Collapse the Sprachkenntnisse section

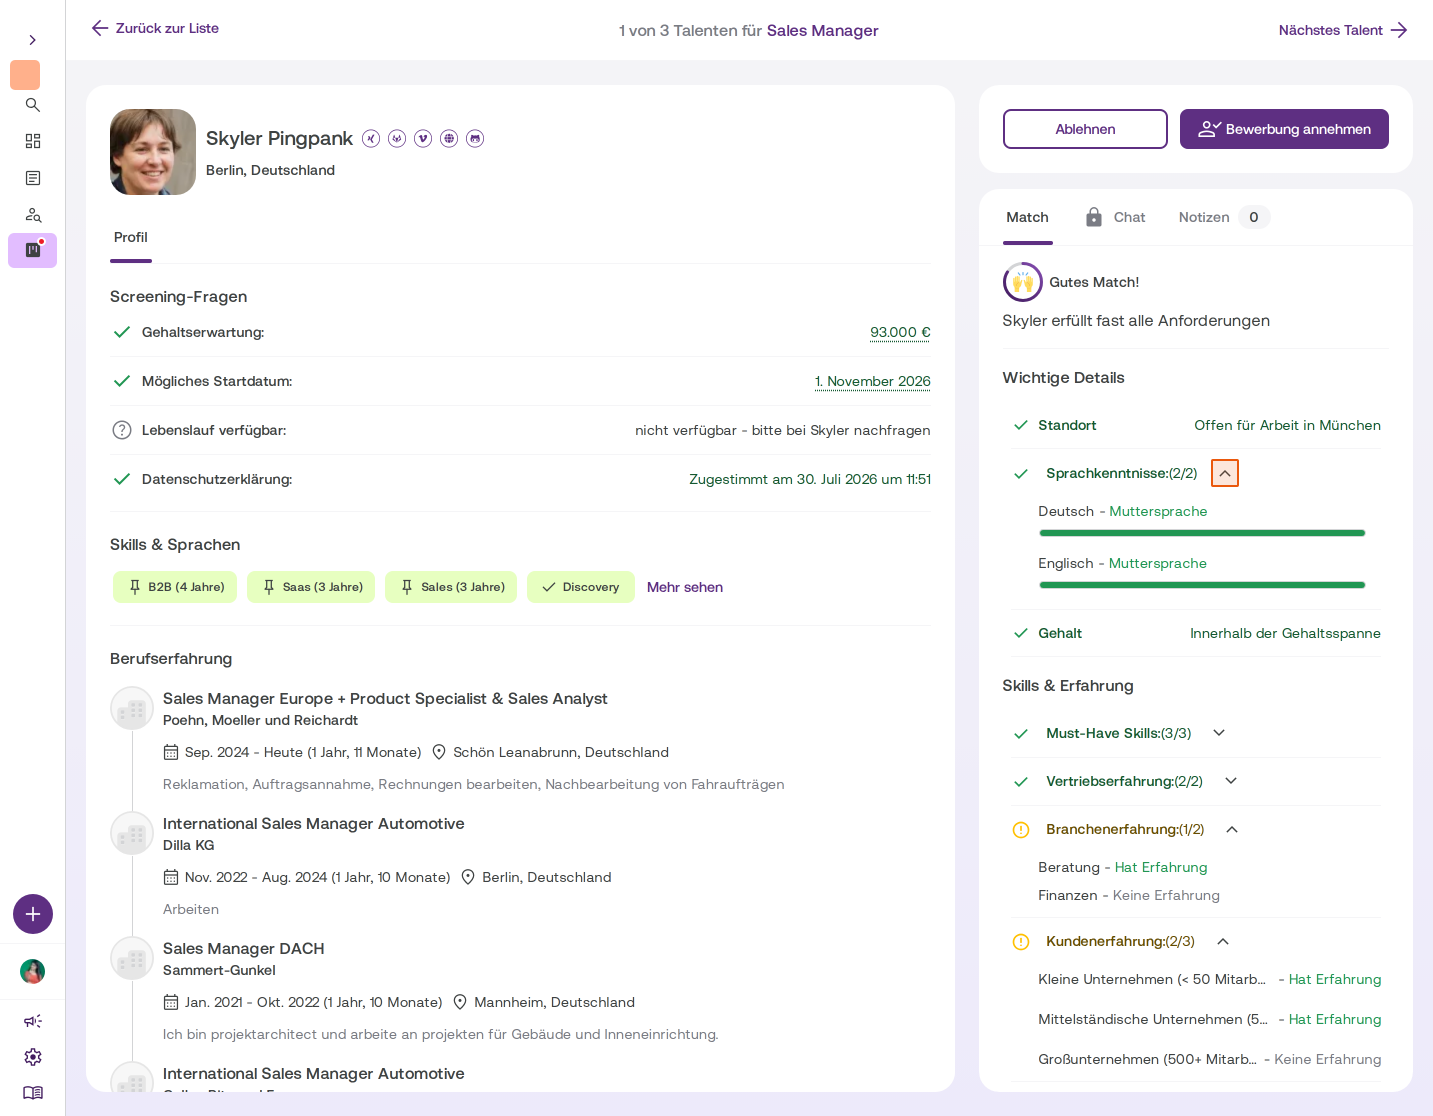(x=1225, y=473)
